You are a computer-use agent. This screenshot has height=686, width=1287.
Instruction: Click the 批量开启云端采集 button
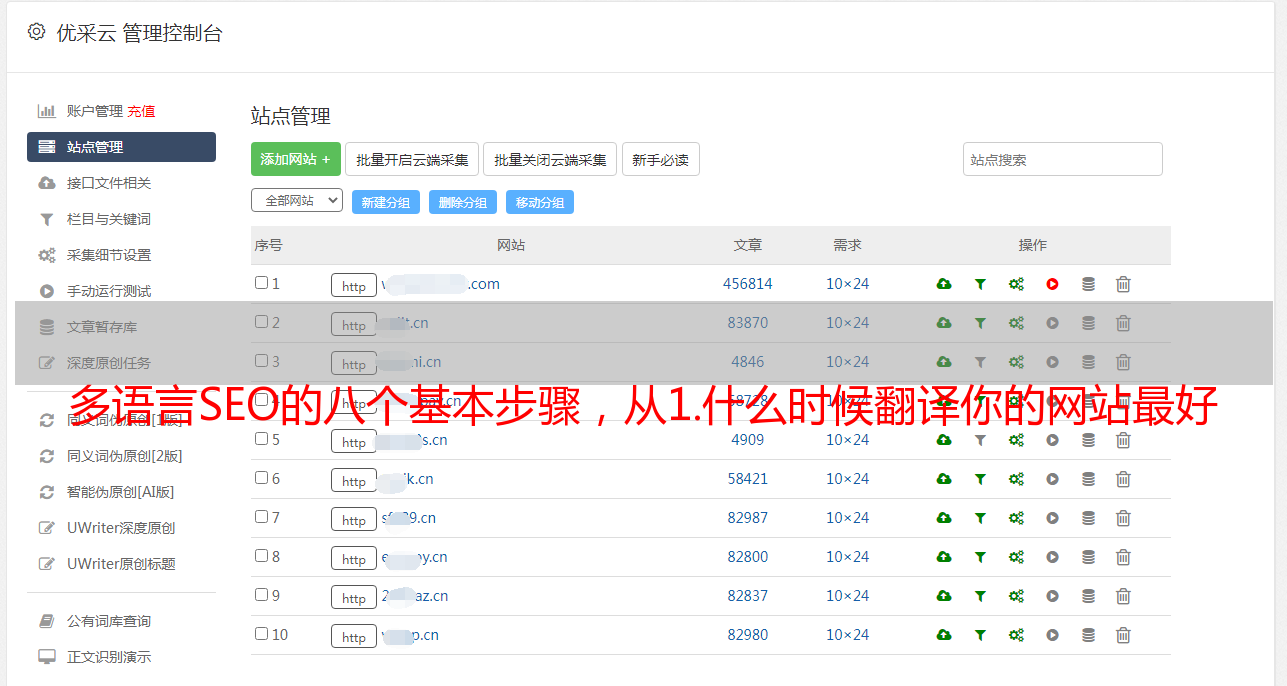pyautogui.click(x=412, y=159)
